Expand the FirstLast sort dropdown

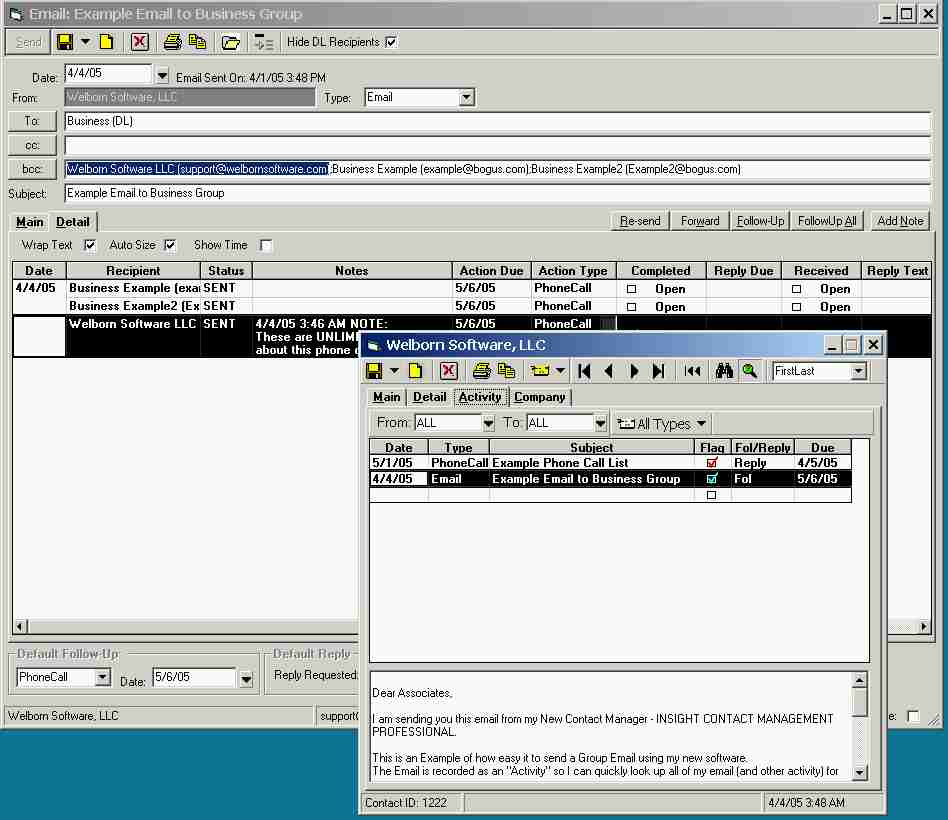coord(858,371)
